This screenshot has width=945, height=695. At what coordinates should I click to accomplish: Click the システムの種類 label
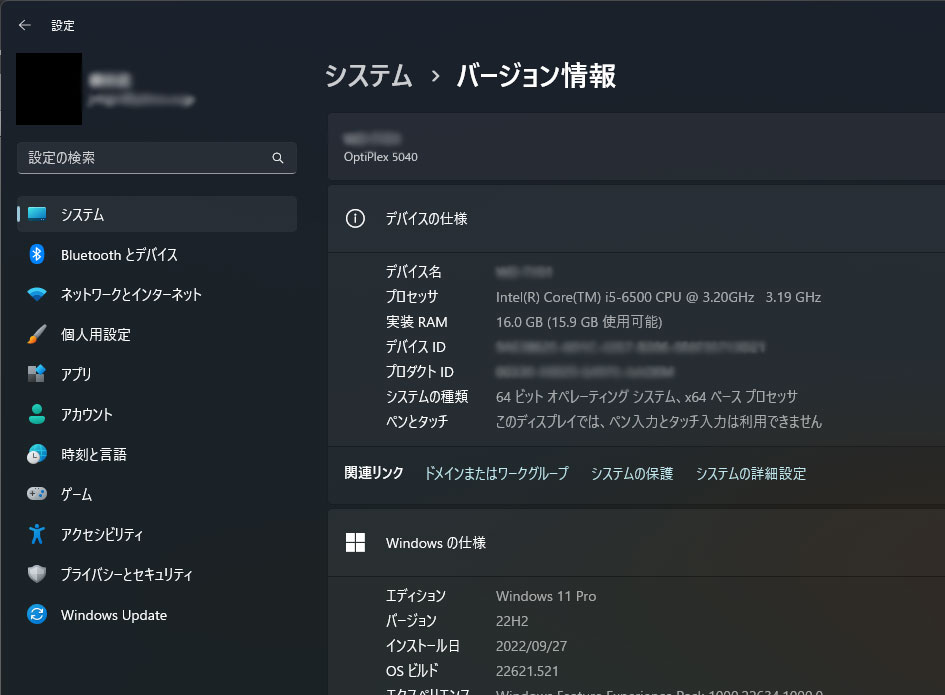point(427,397)
